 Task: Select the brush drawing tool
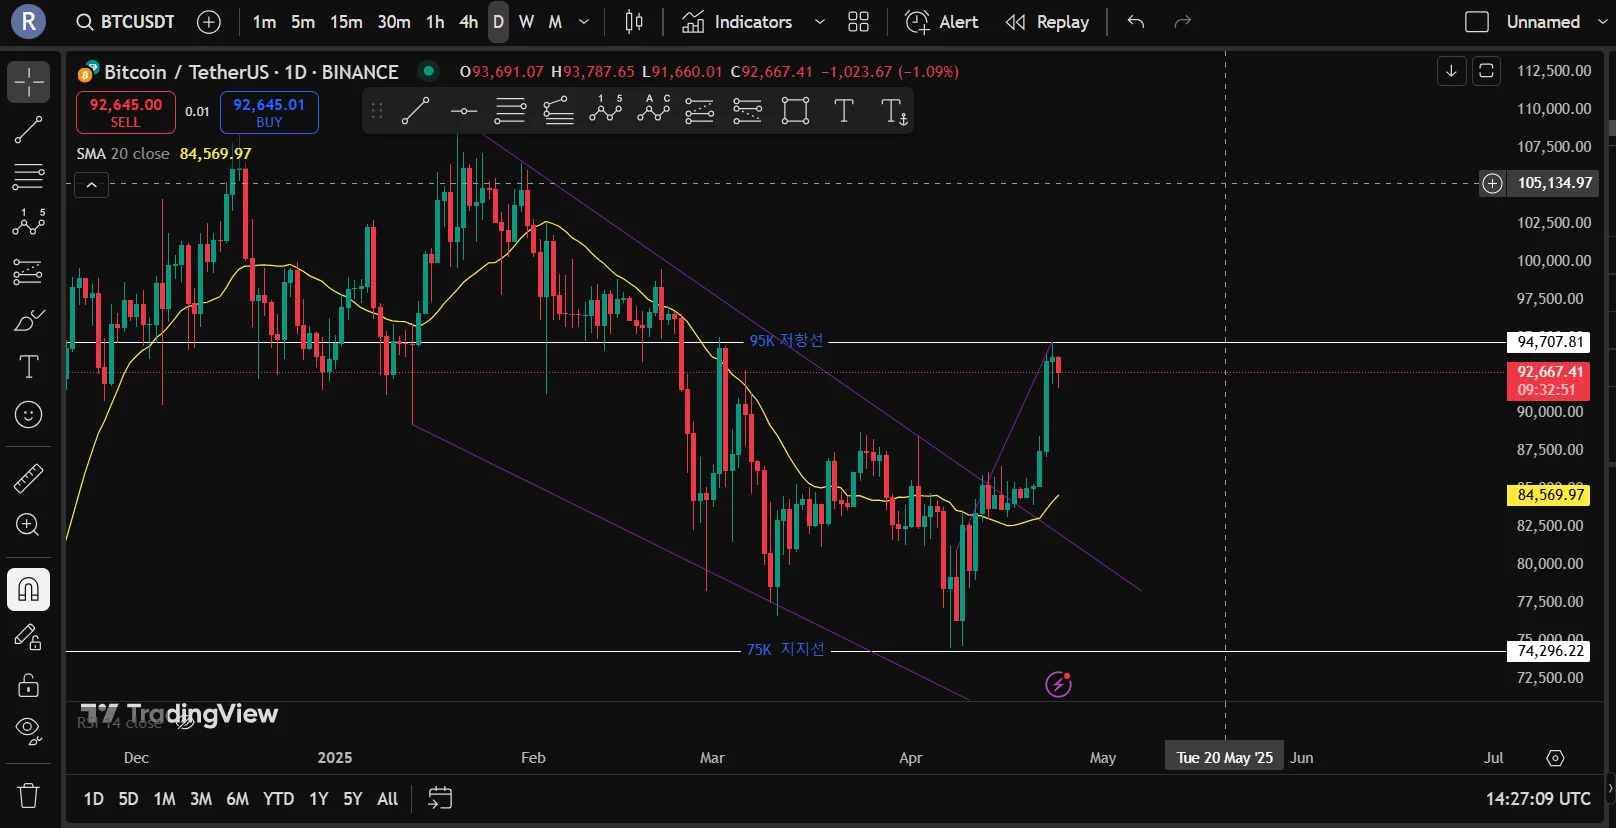[29, 320]
